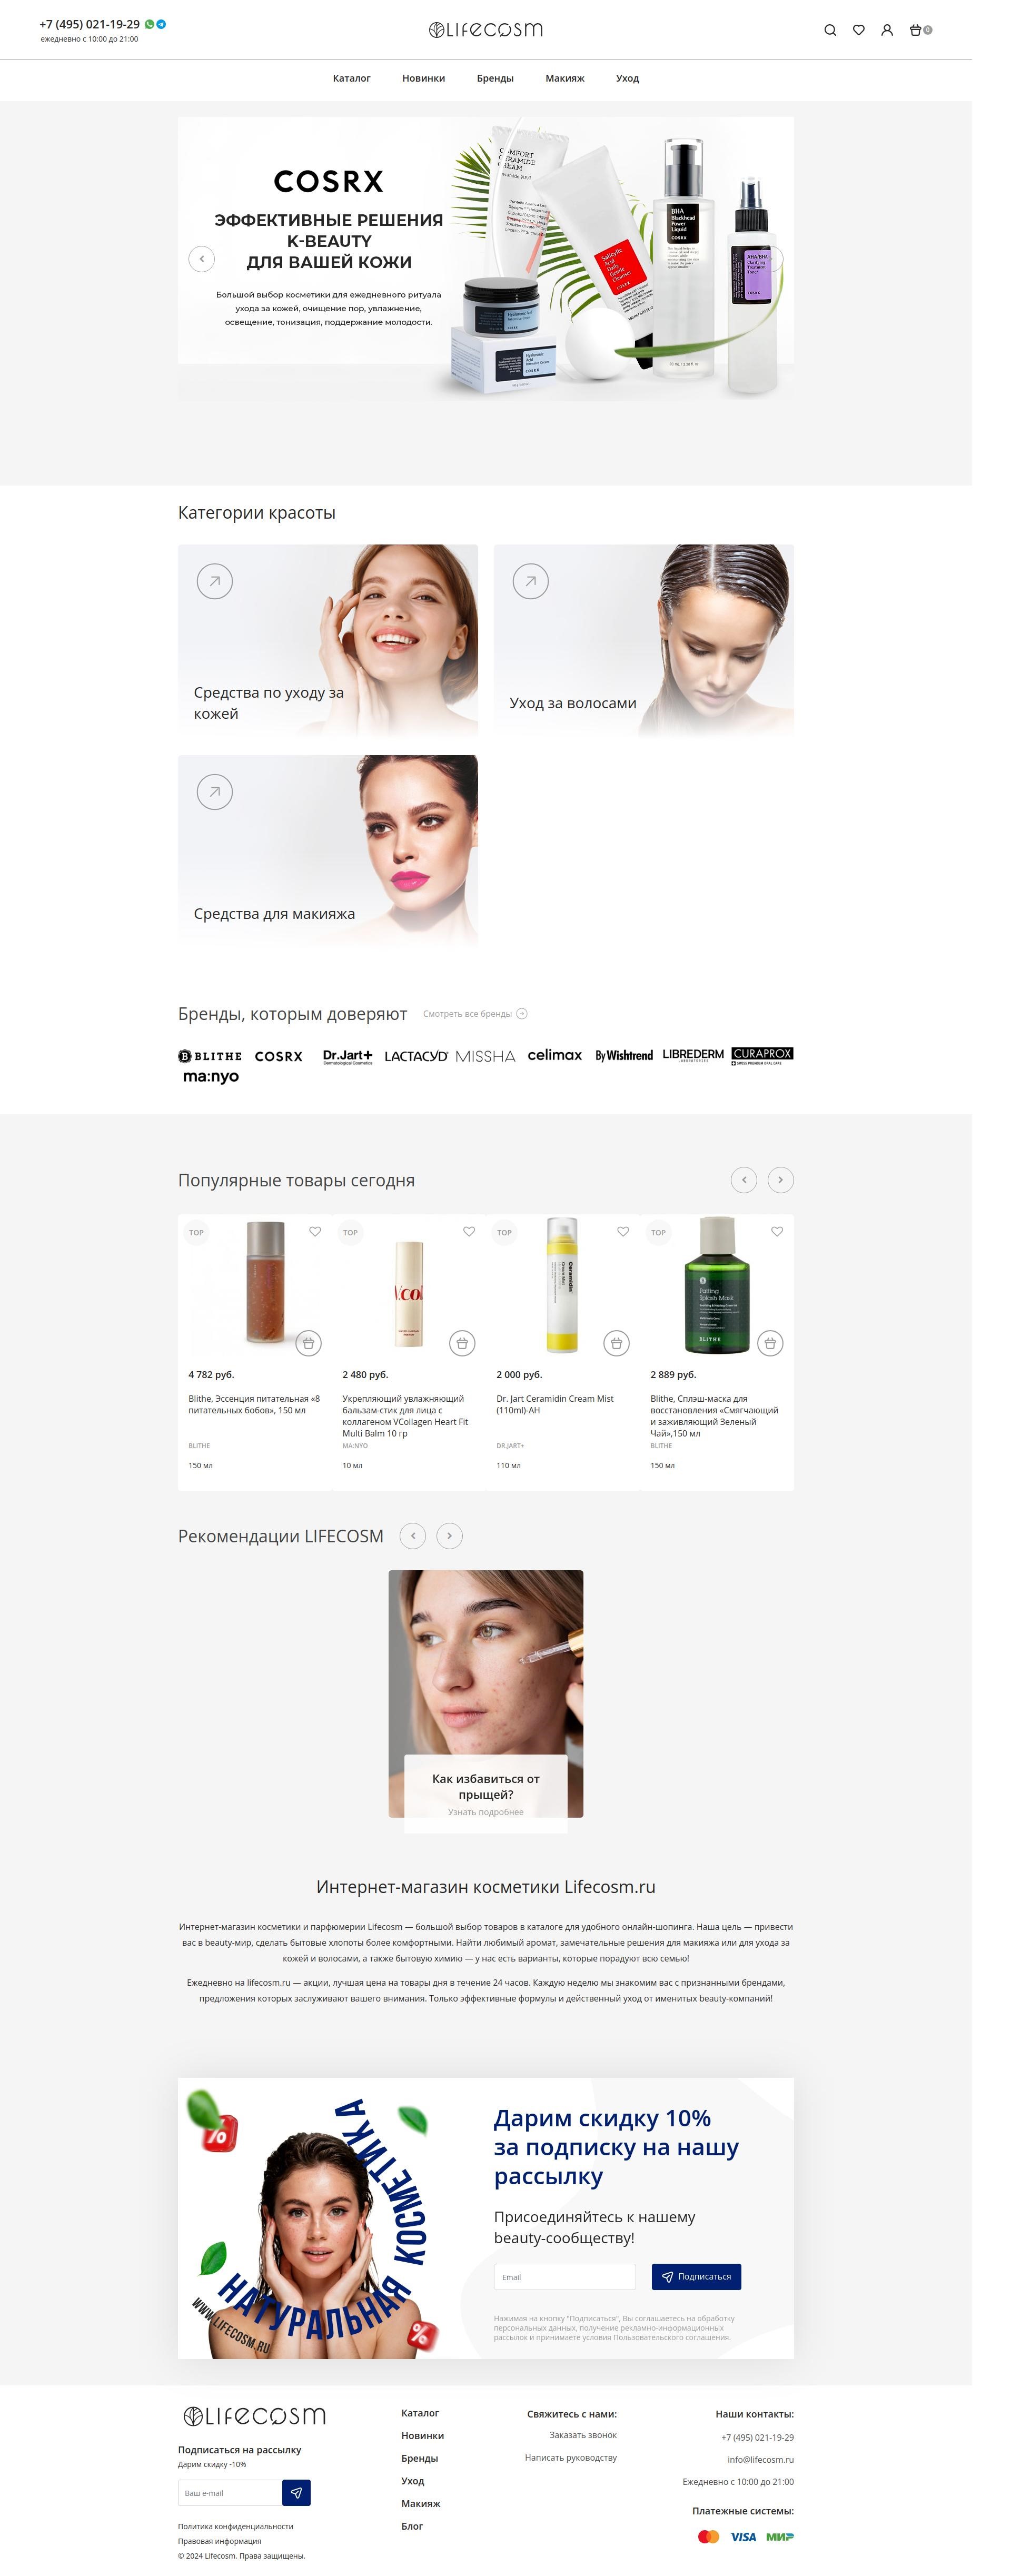The width and height of the screenshot is (1011, 2576).
Task: Click the Подписаться button
Action: (x=696, y=2277)
